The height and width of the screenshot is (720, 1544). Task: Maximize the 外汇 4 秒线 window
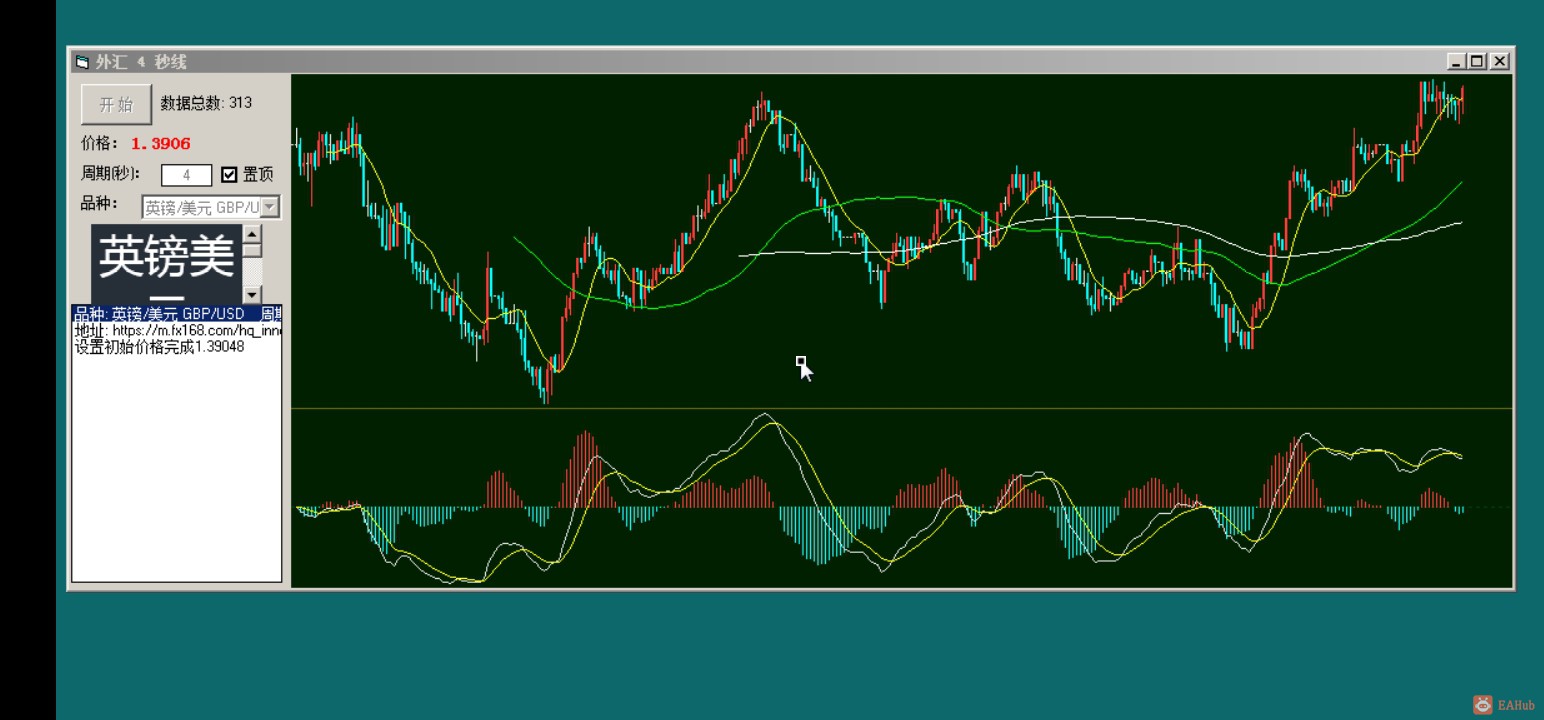click(1477, 62)
